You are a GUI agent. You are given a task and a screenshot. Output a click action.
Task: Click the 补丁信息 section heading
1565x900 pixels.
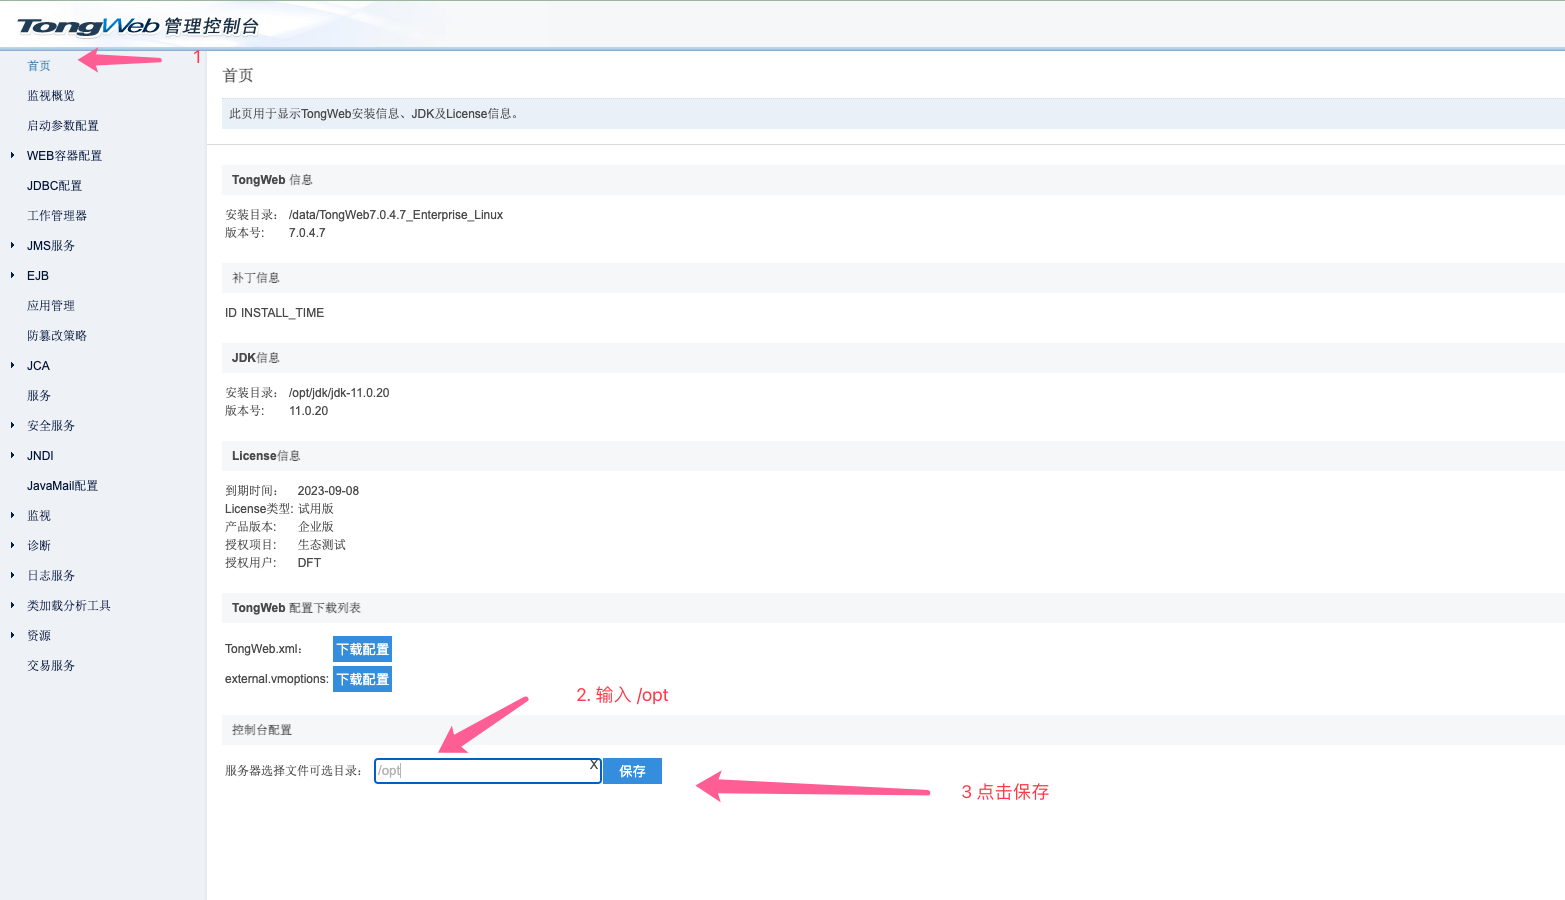256,278
